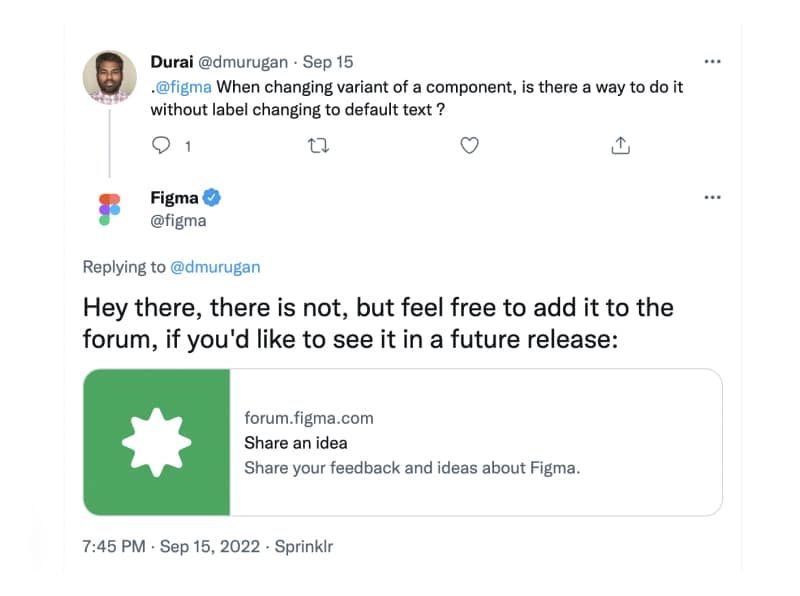This screenshot has height=596, width=800.
Task: Click the @figma handle under Figma name
Action: 178,220
